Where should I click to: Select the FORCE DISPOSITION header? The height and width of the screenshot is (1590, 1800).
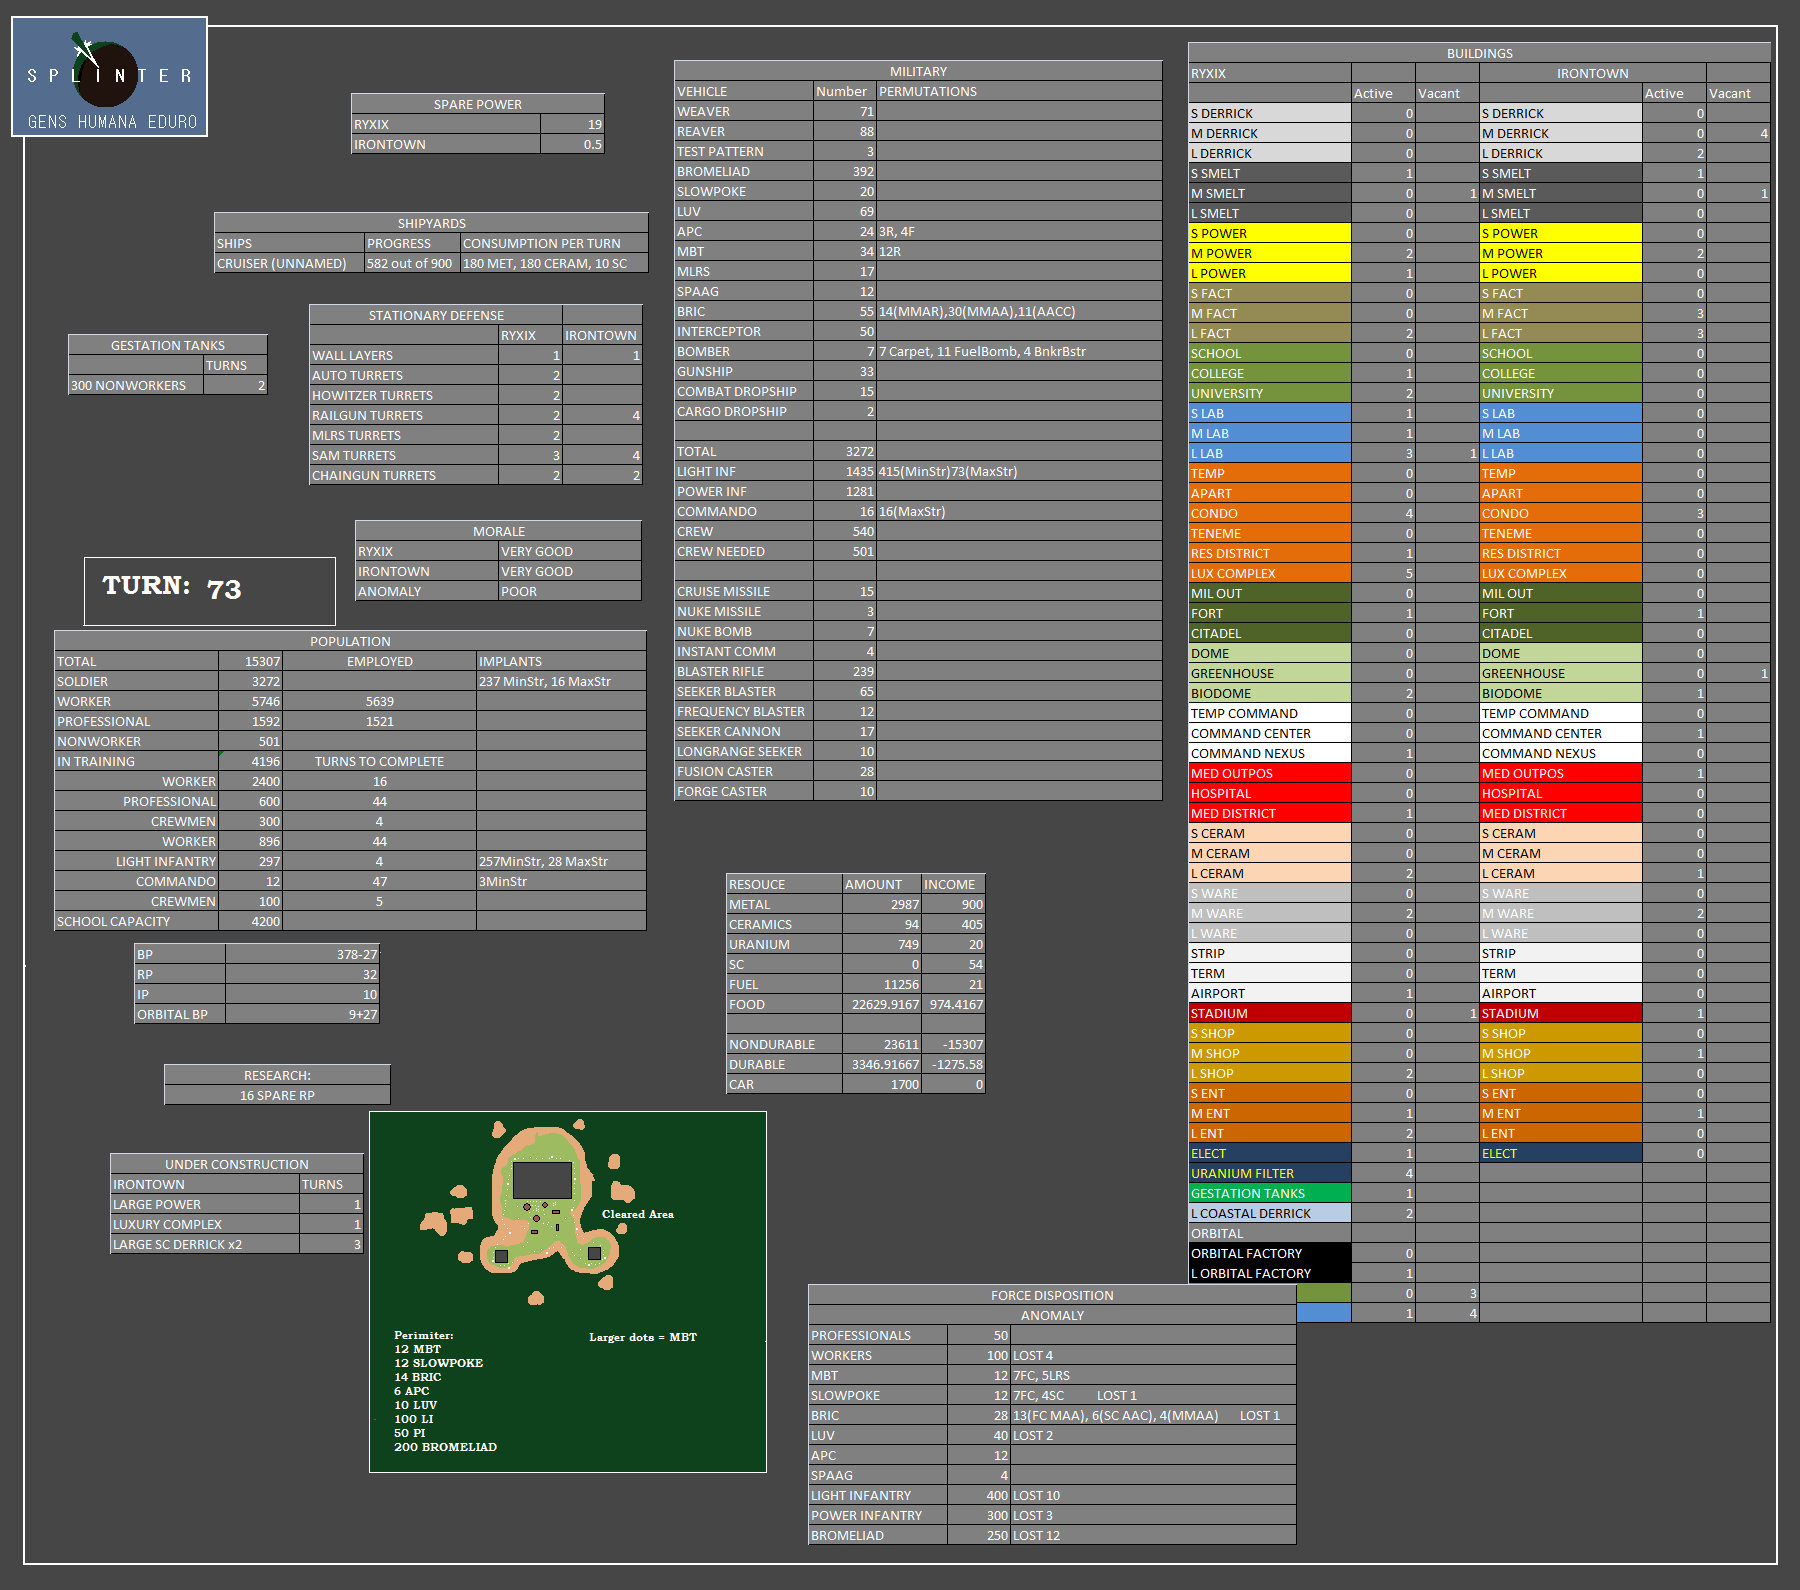pyautogui.click(x=1052, y=1296)
